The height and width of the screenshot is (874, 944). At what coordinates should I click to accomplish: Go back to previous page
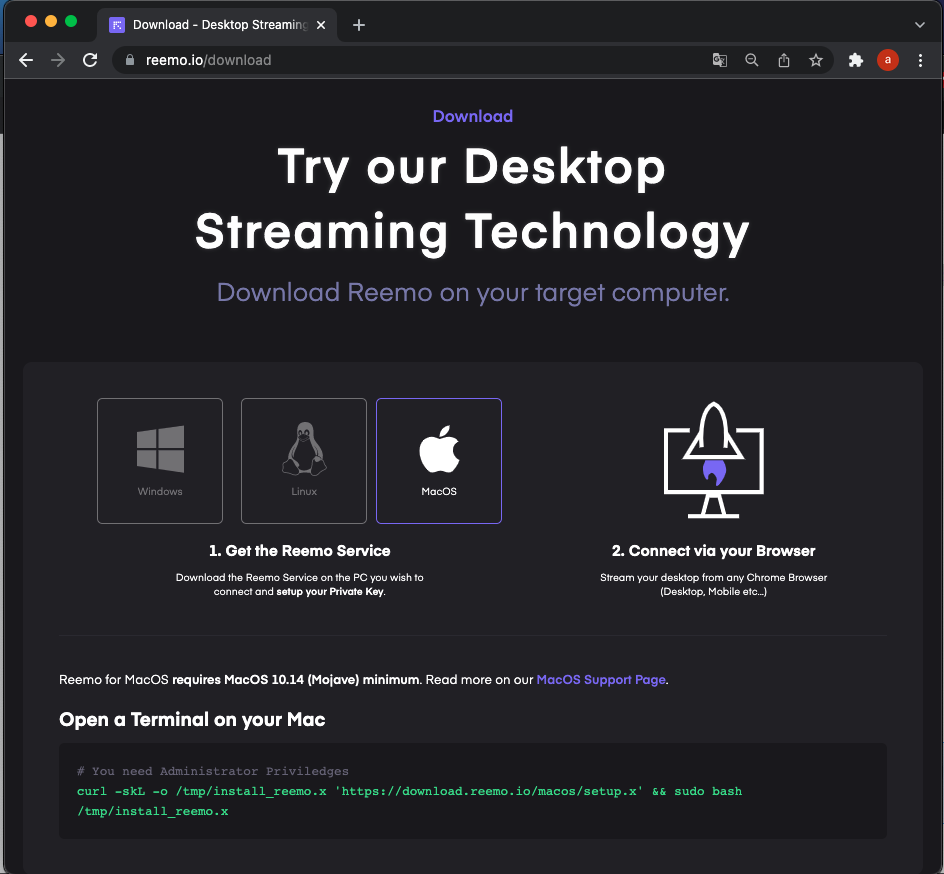click(x=26, y=60)
